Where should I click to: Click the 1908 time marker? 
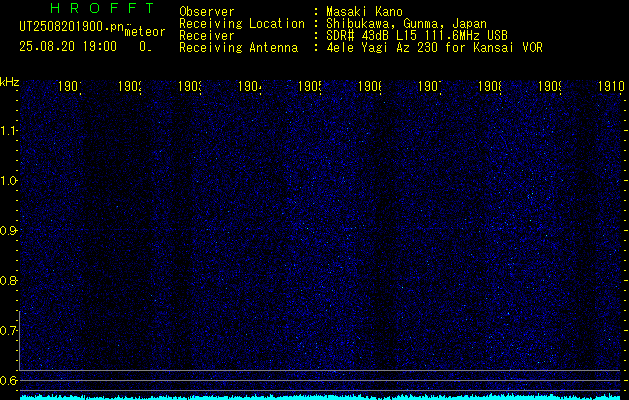(x=490, y=86)
